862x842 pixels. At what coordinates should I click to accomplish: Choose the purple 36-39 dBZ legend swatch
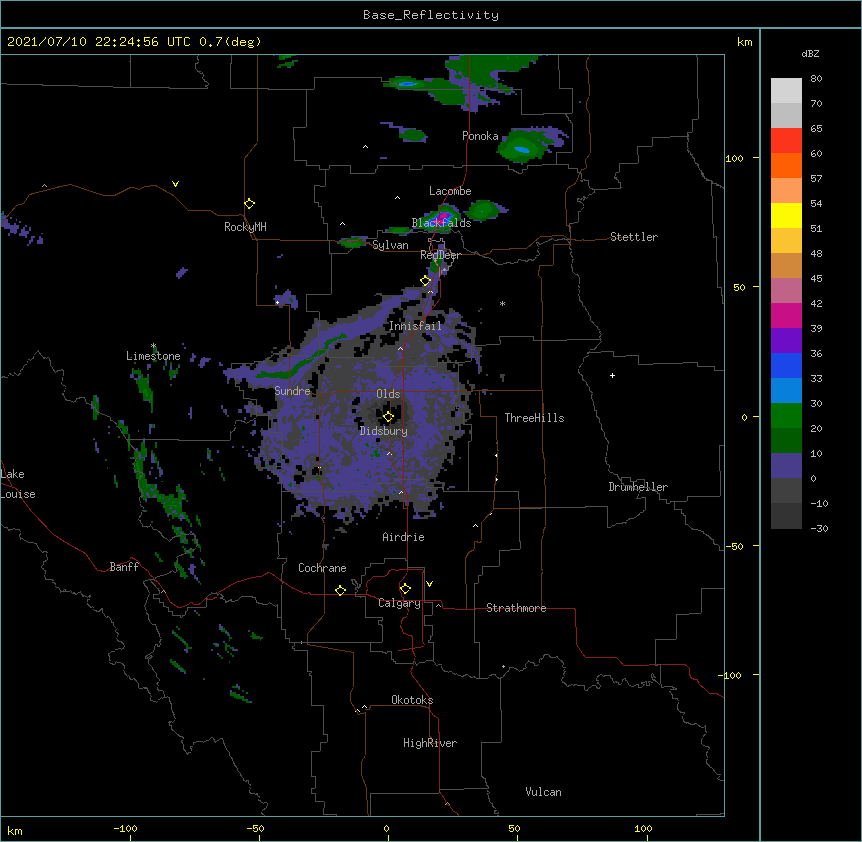[x=786, y=341]
